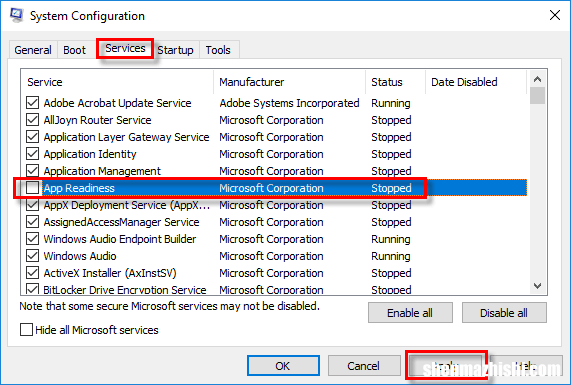Click the Disable all button
The image size is (571, 385).
[x=504, y=313]
